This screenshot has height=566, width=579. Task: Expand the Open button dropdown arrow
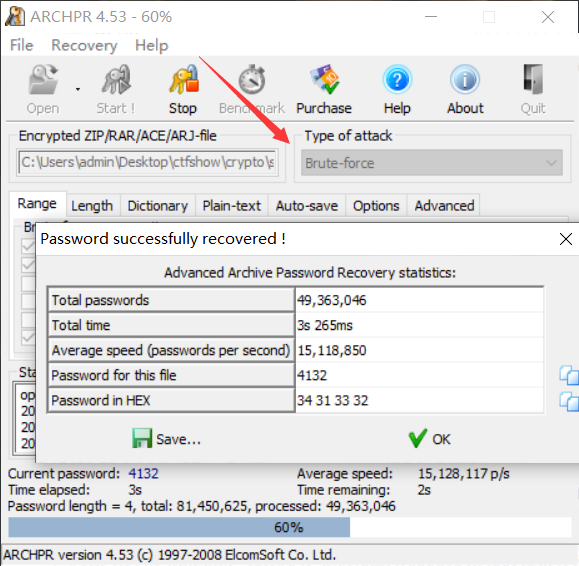click(78, 89)
